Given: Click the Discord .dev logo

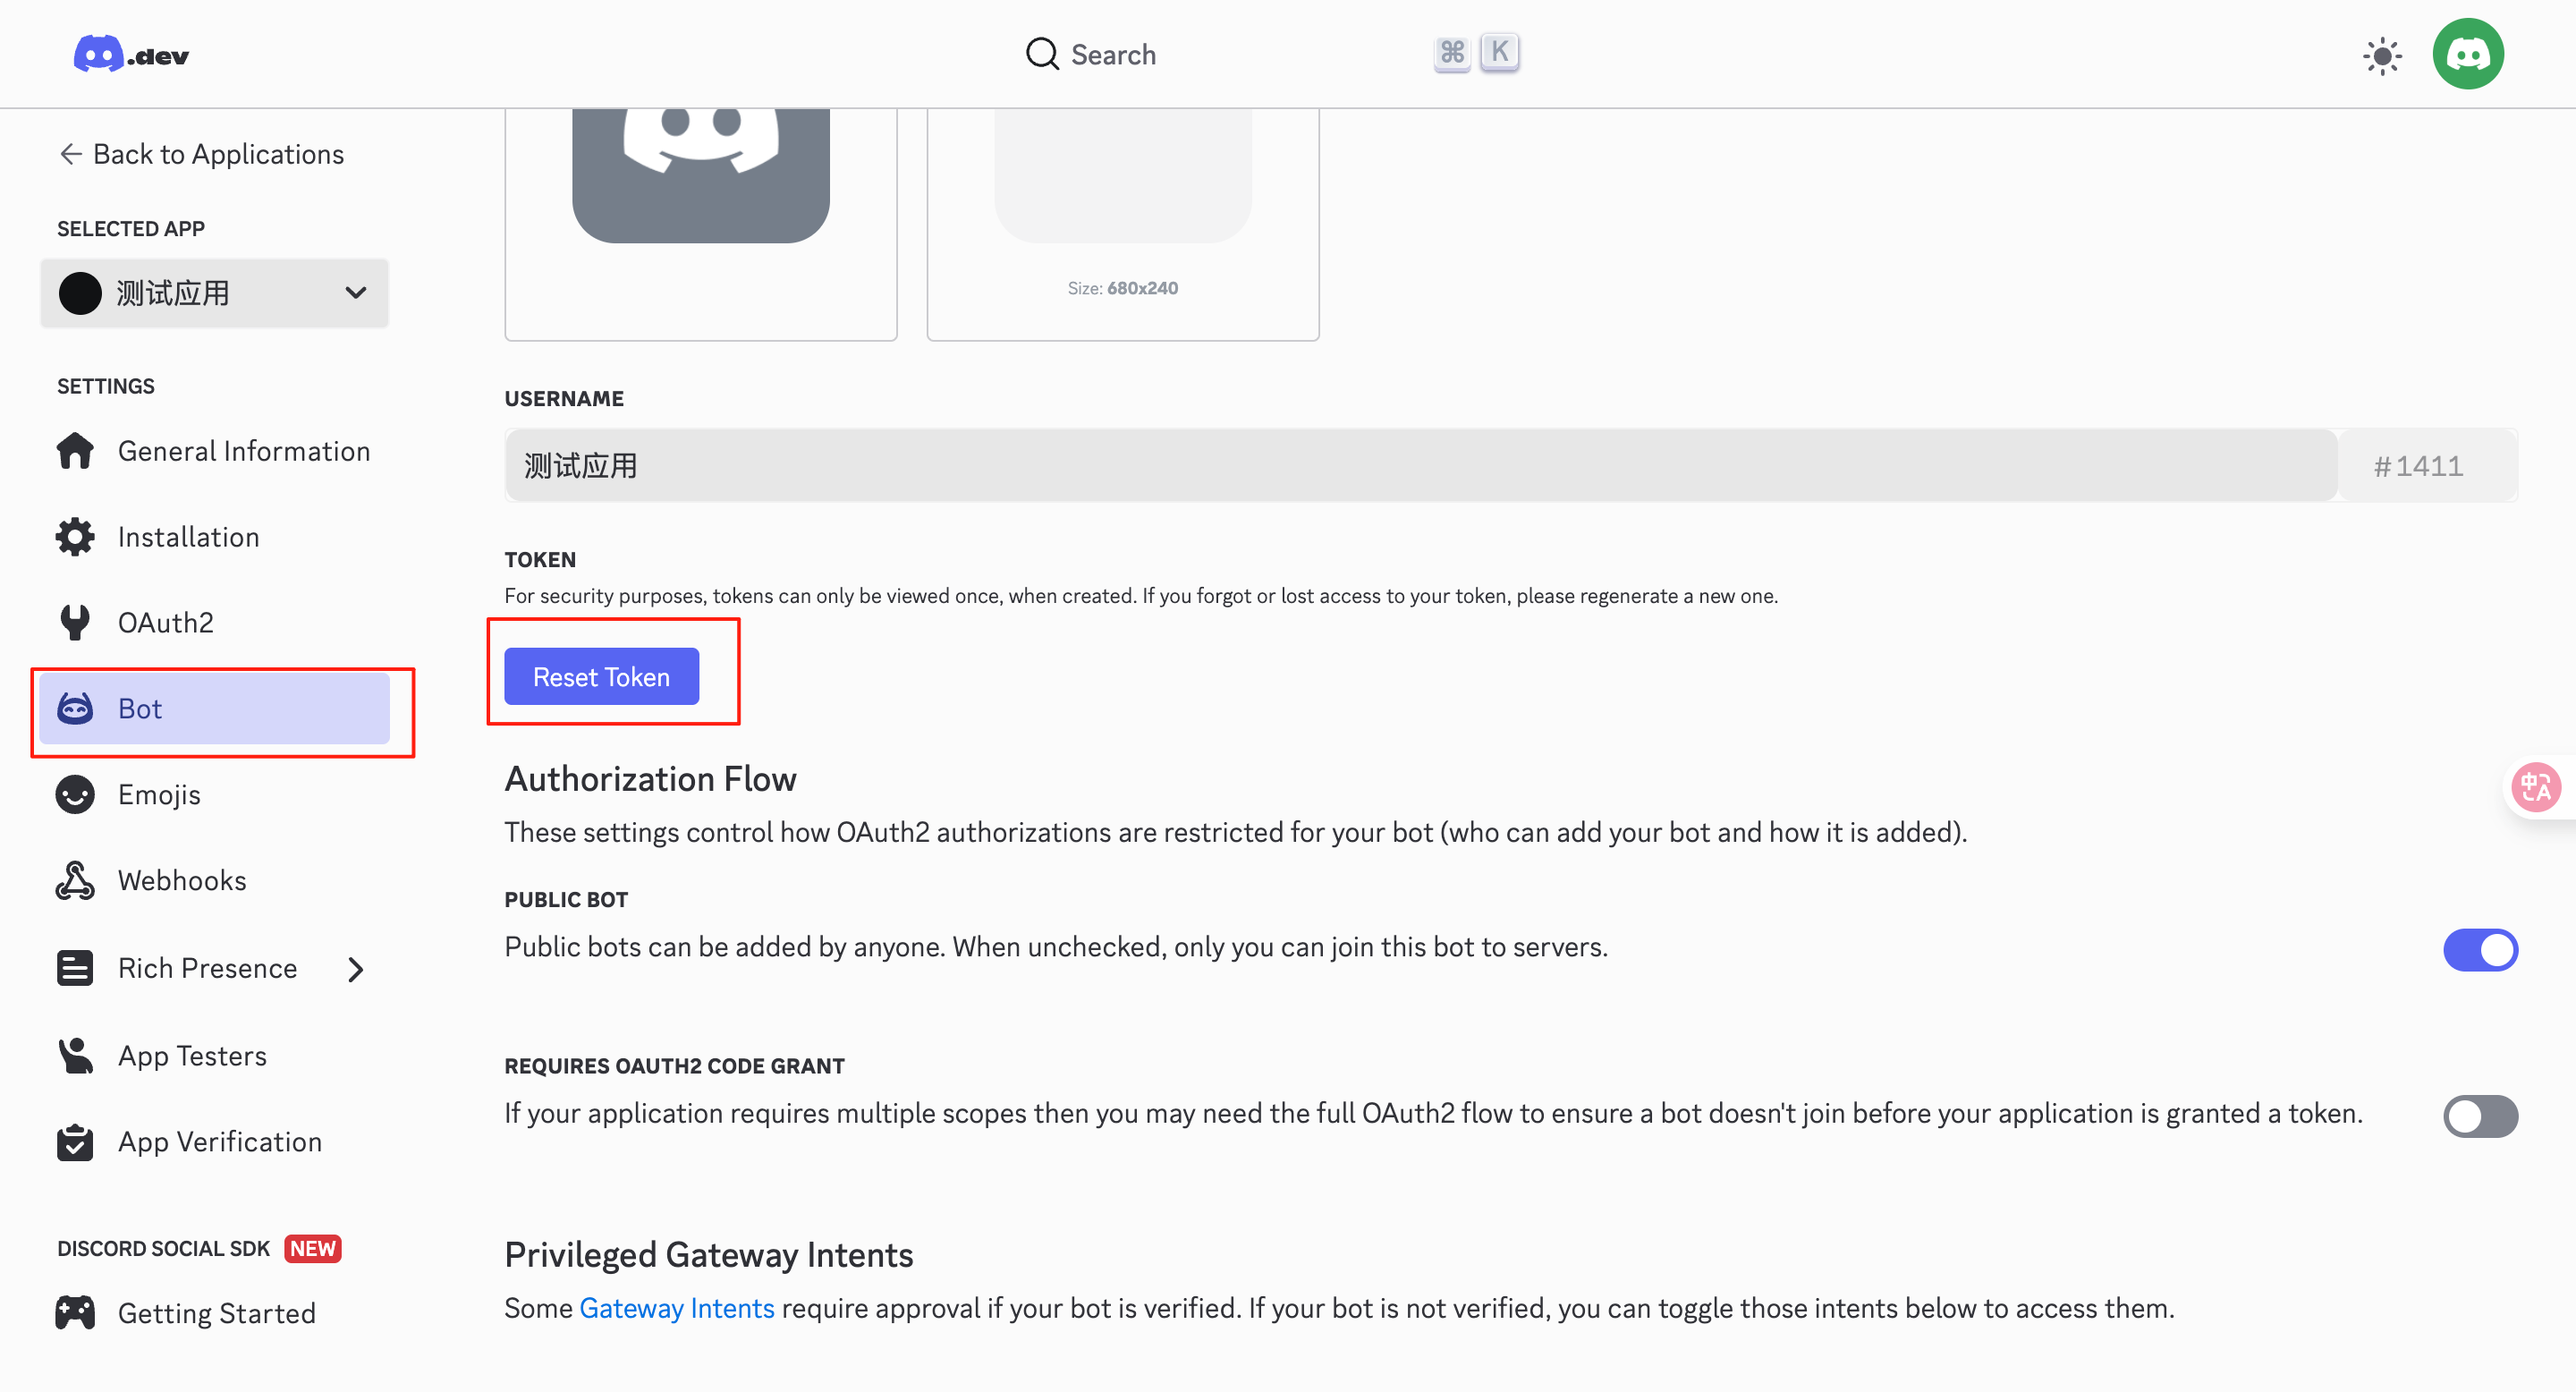Looking at the screenshot, I should click(x=131, y=54).
